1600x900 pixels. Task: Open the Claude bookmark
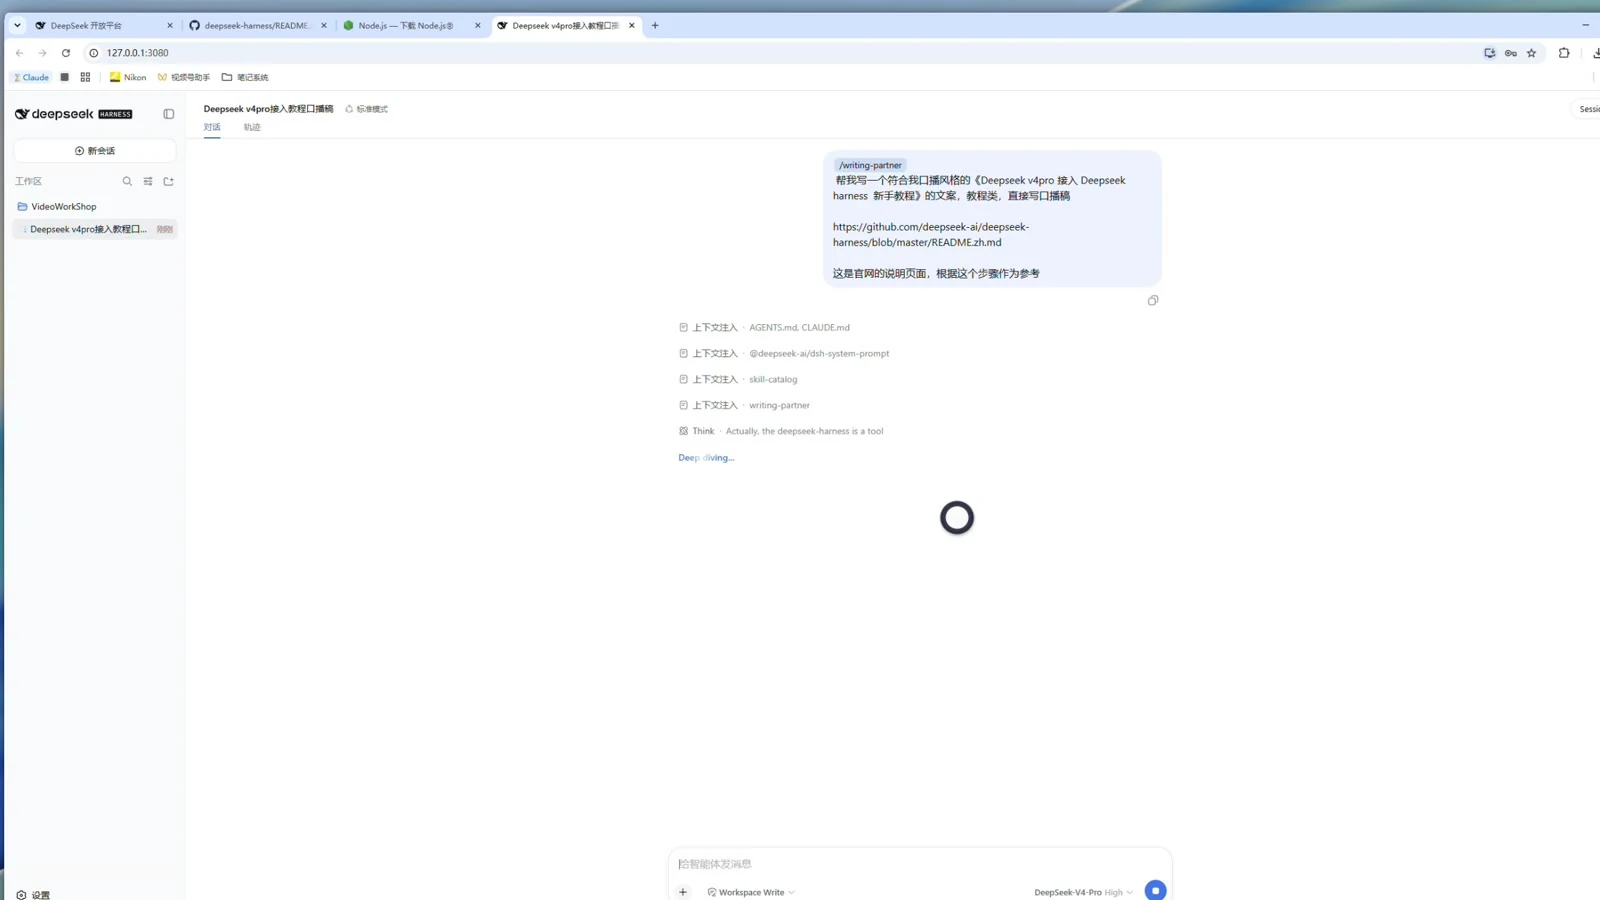pyautogui.click(x=31, y=77)
